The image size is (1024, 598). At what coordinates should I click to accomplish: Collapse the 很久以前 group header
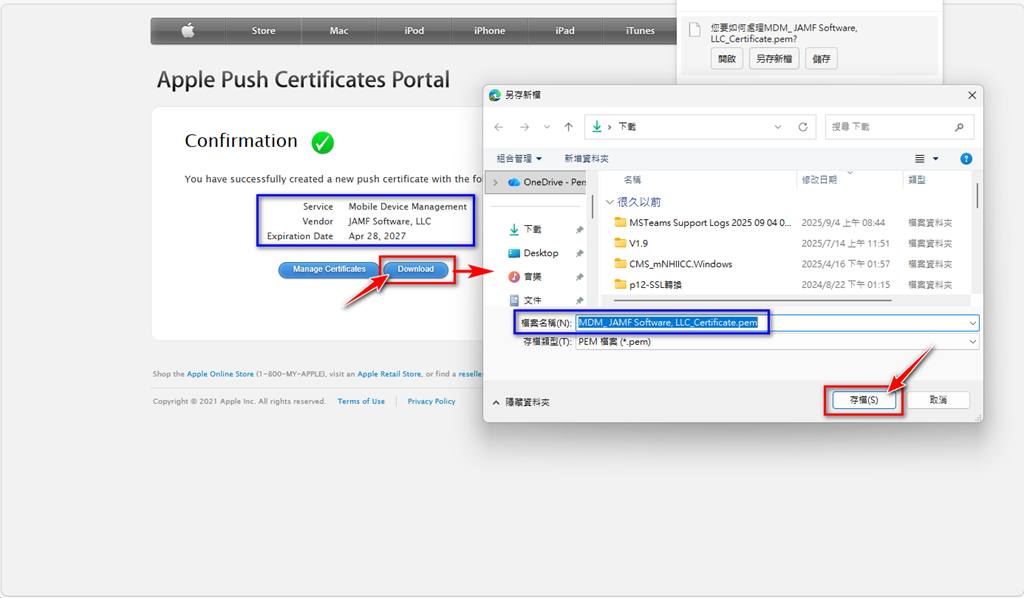(x=610, y=201)
